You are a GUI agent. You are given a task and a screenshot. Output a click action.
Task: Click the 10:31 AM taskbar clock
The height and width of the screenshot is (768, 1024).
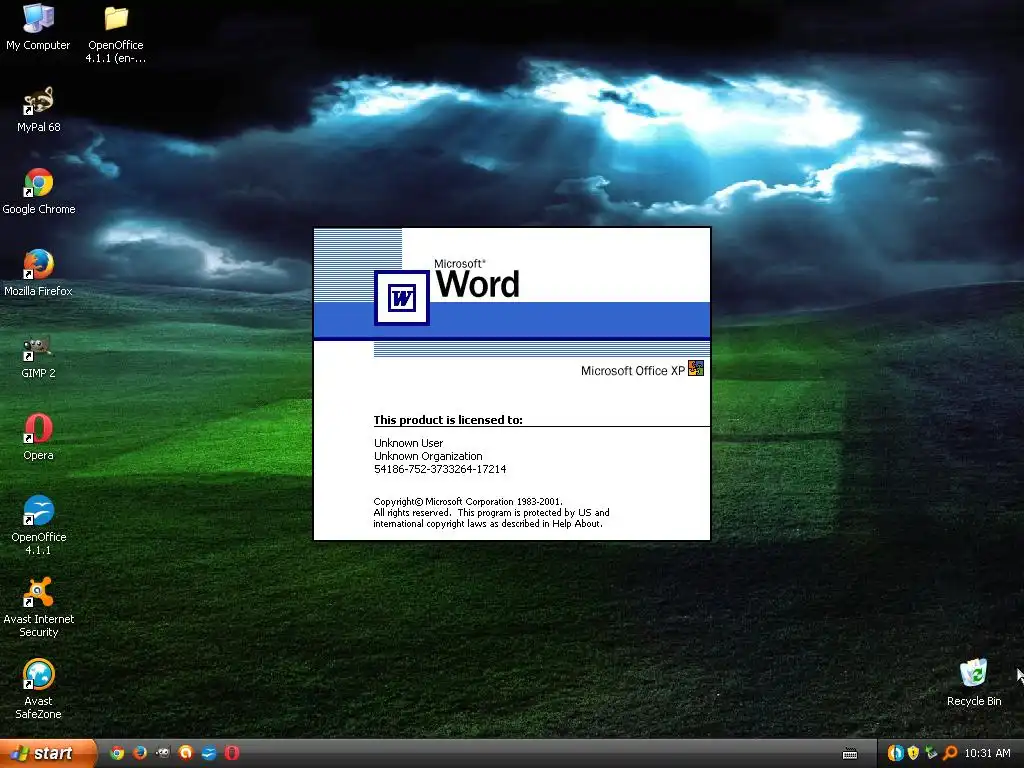coord(987,753)
